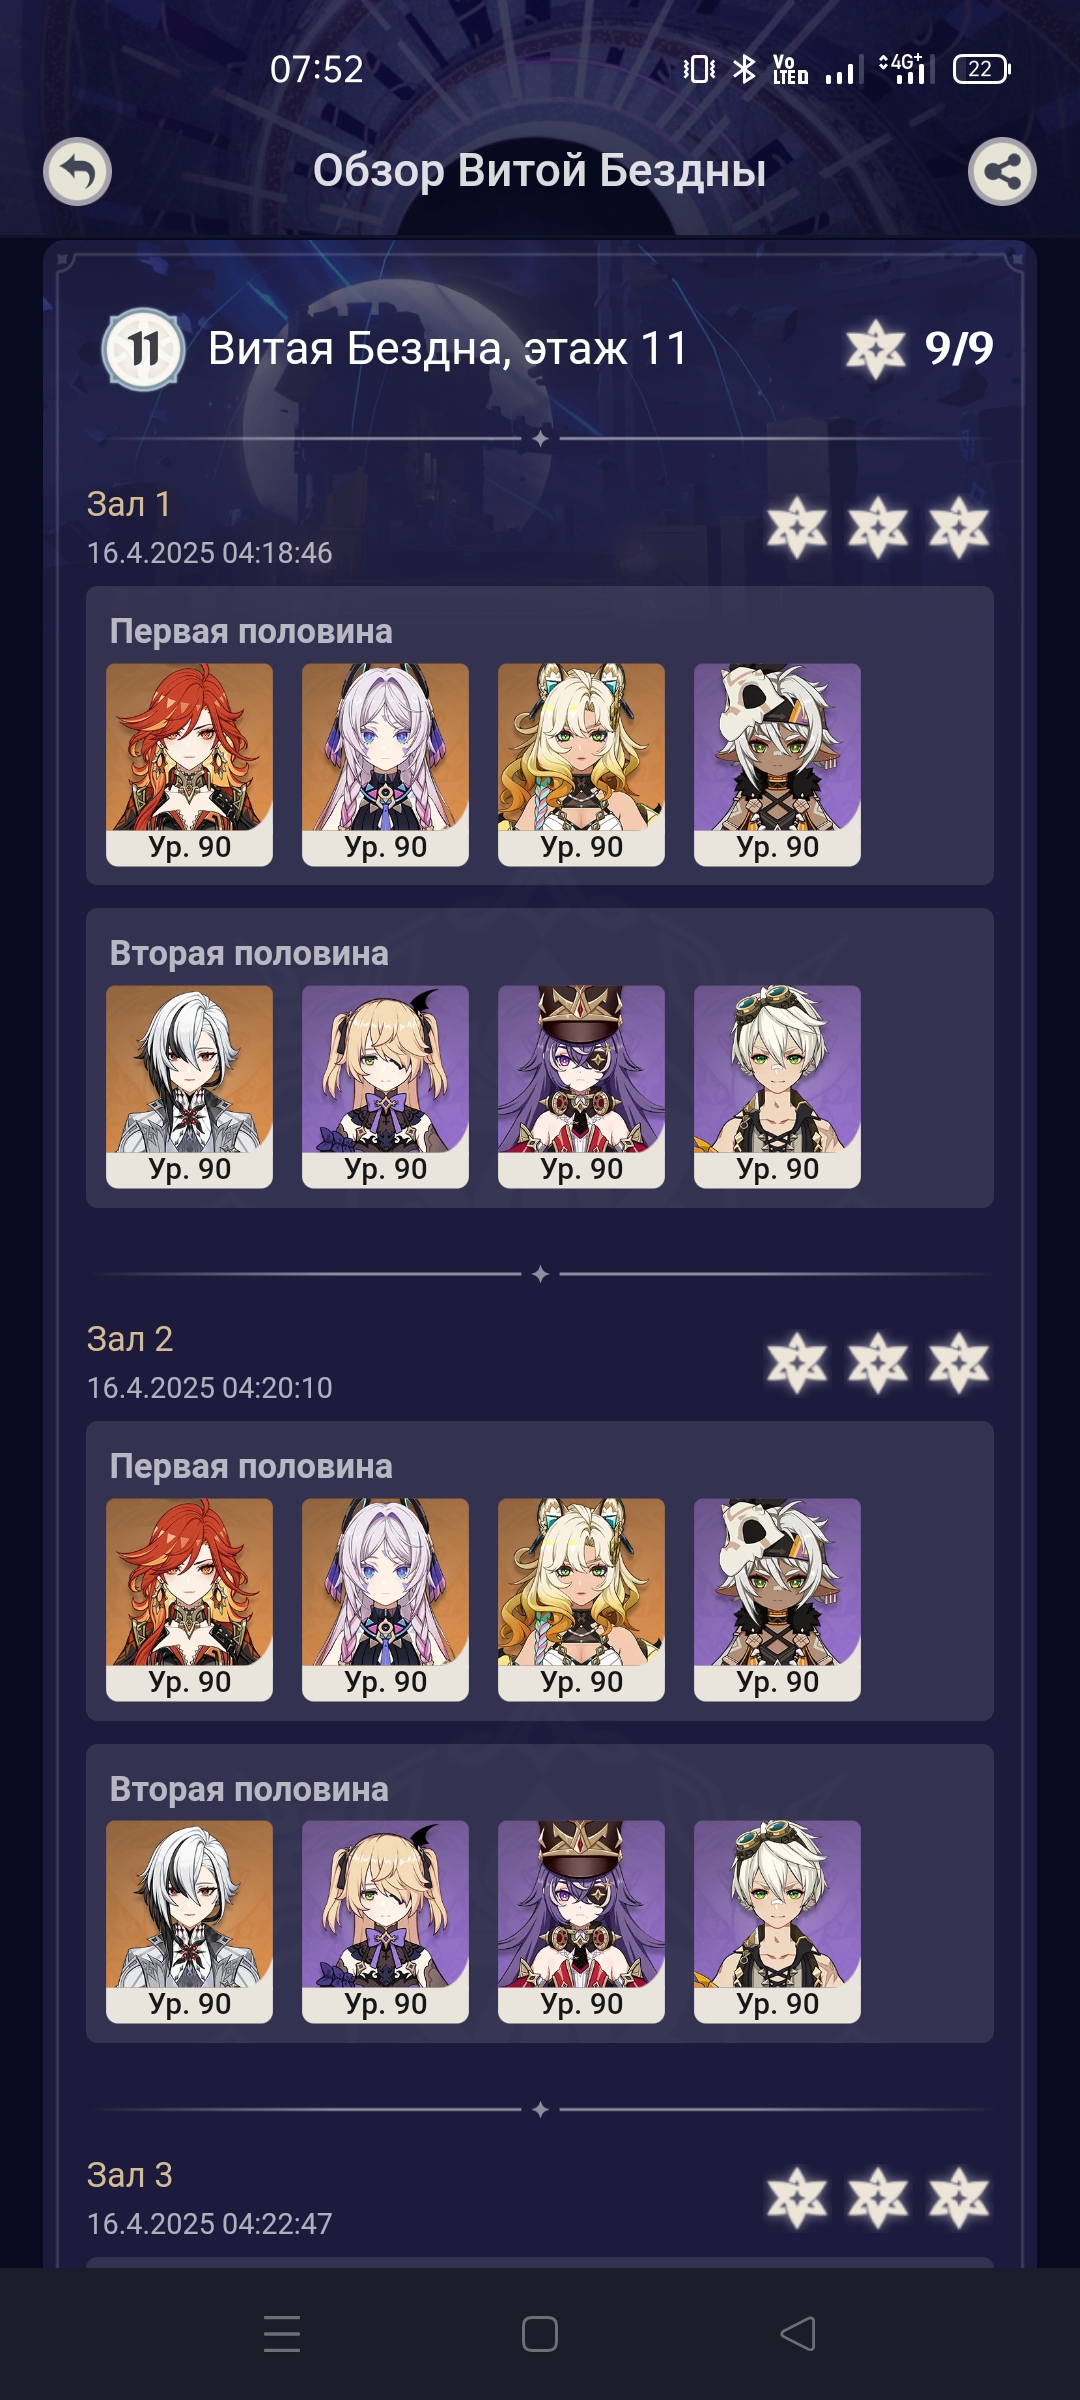The image size is (1080, 2400).
Task: Select lavender-haired character in Зал 2 first half
Action: (385, 1600)
